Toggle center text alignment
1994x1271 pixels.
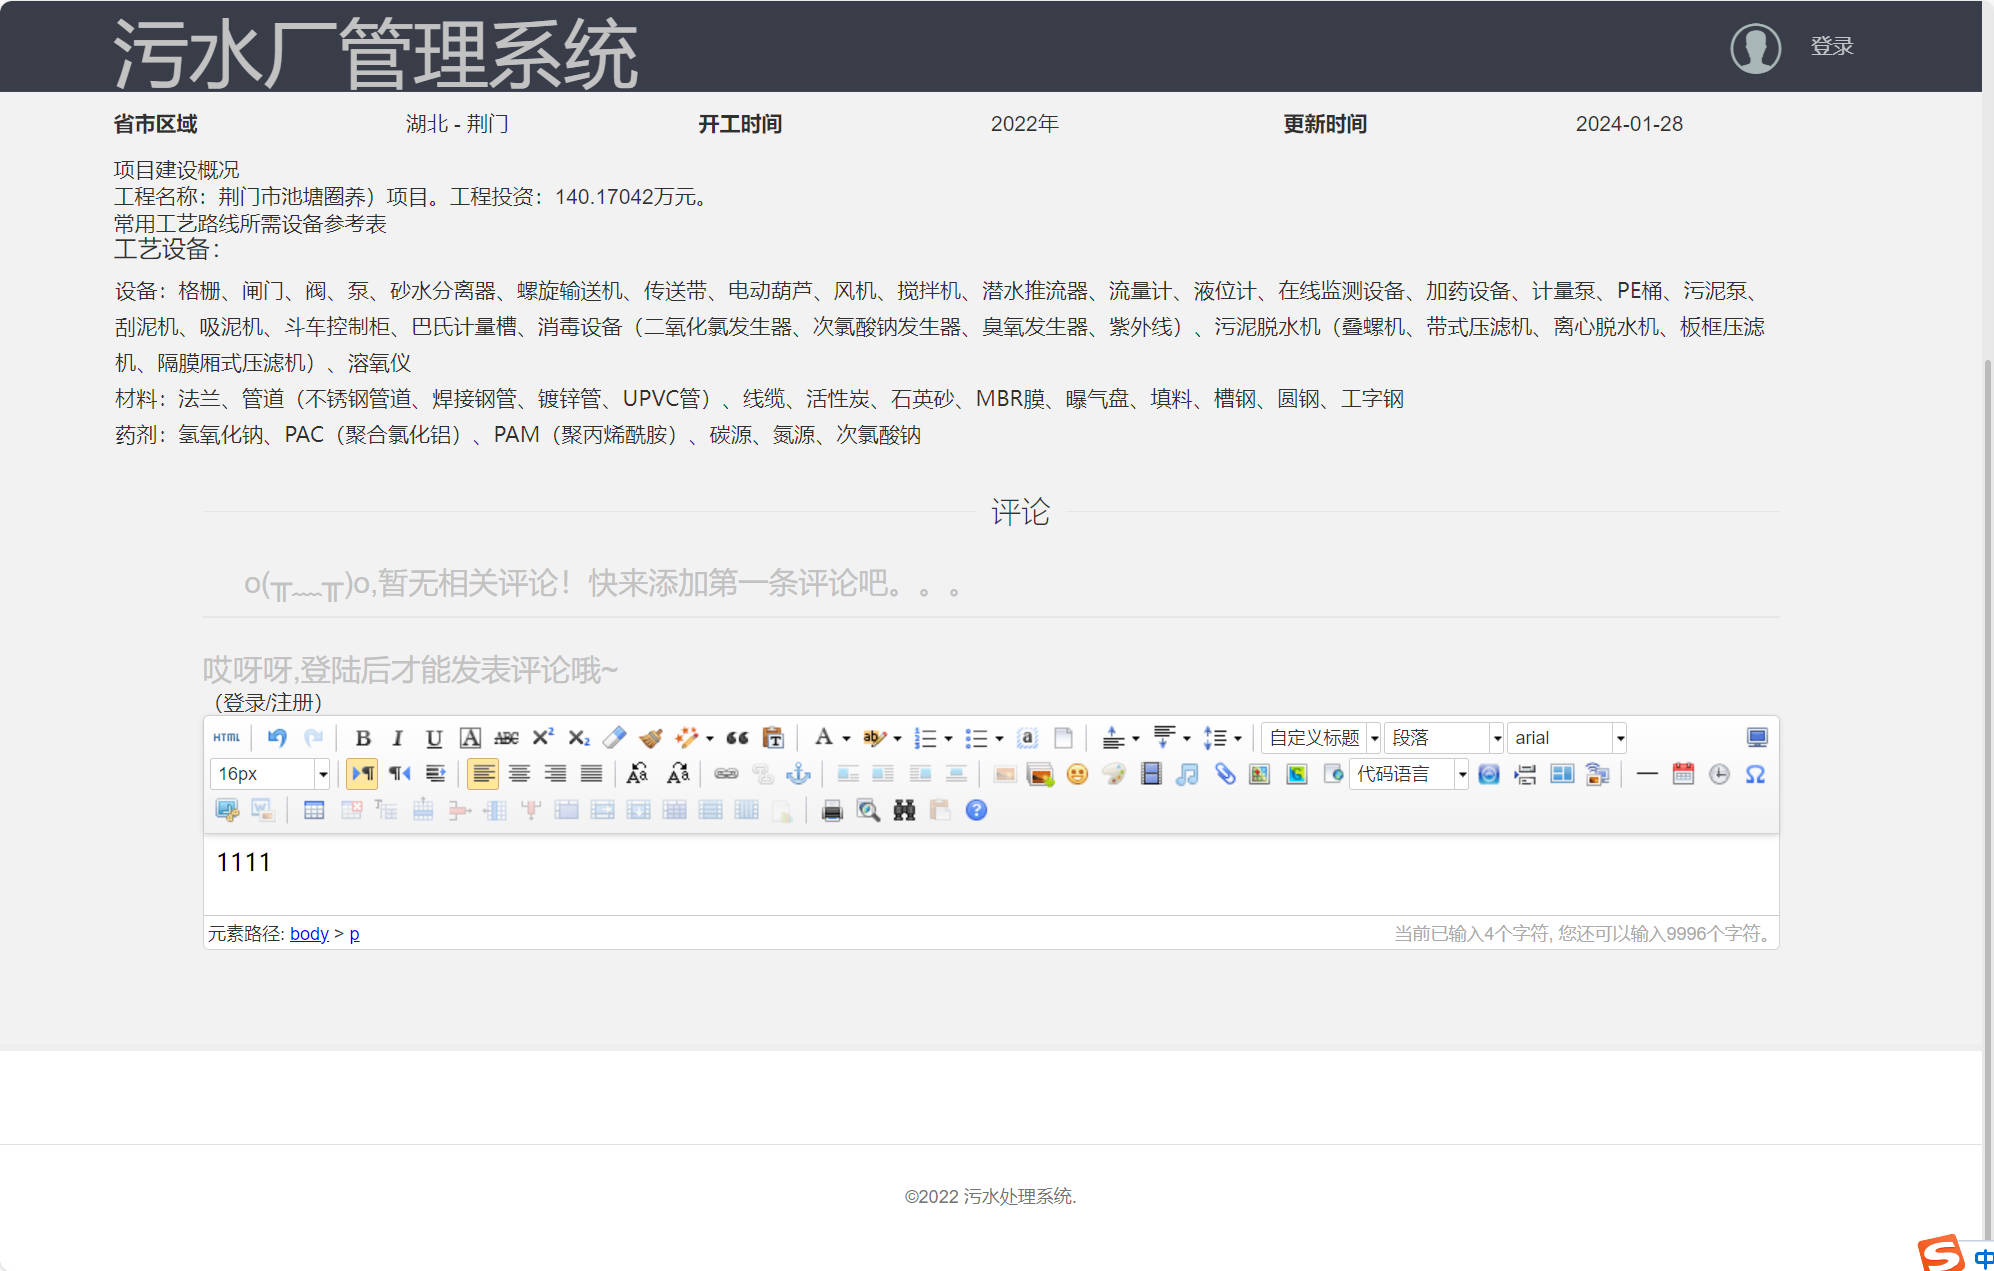(519, 773)
